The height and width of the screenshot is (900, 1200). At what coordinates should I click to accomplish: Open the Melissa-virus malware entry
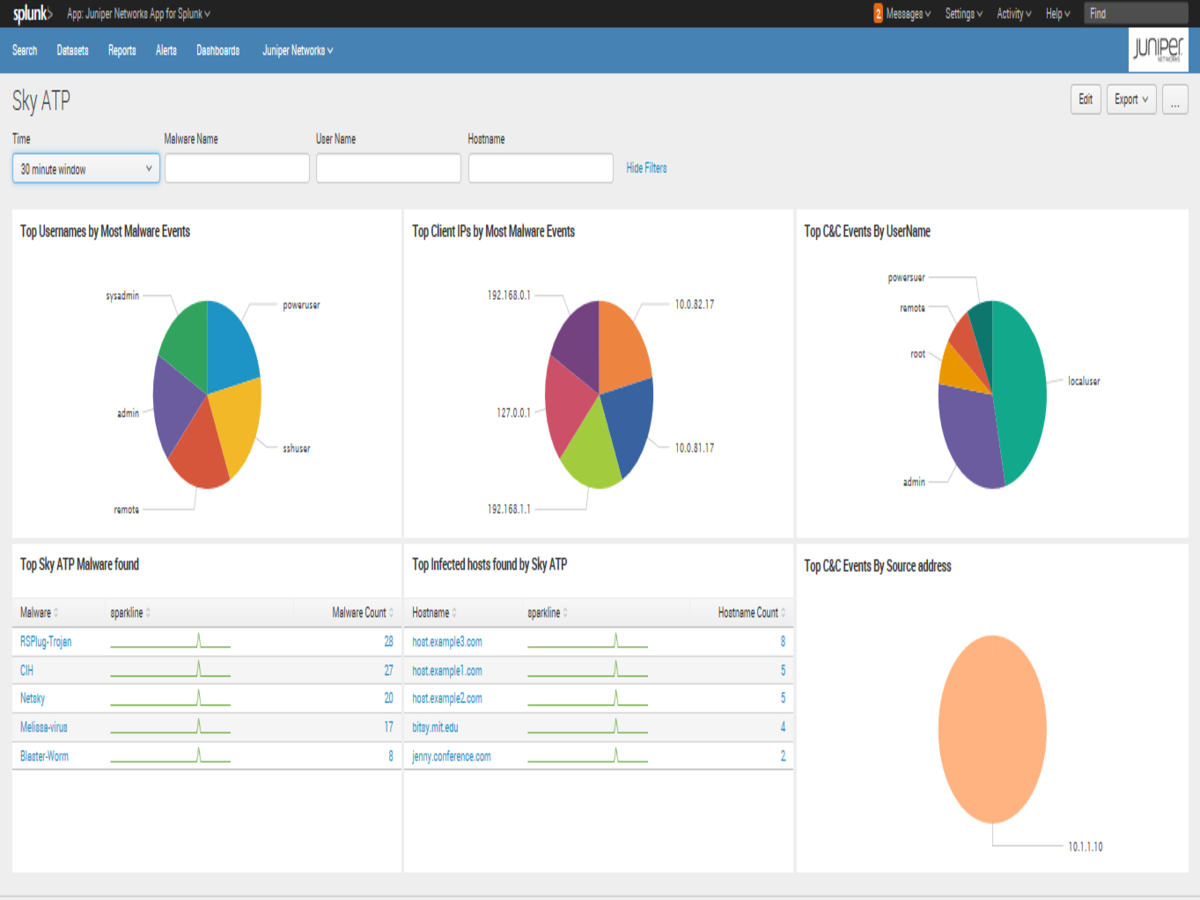(44, 727)
